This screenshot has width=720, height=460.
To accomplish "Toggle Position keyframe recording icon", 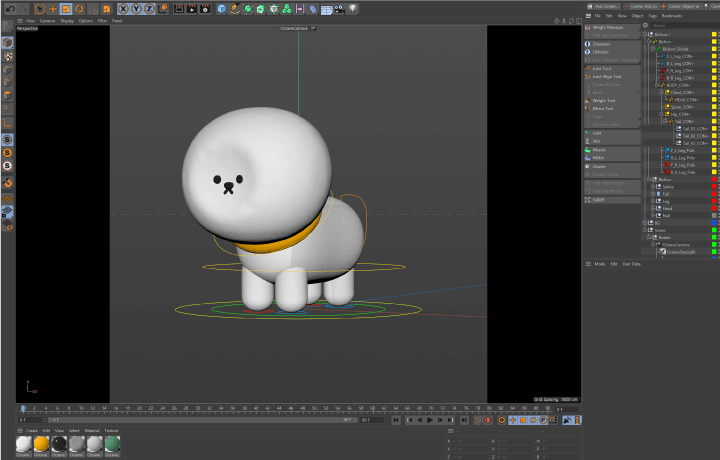I will click(512, 420).
